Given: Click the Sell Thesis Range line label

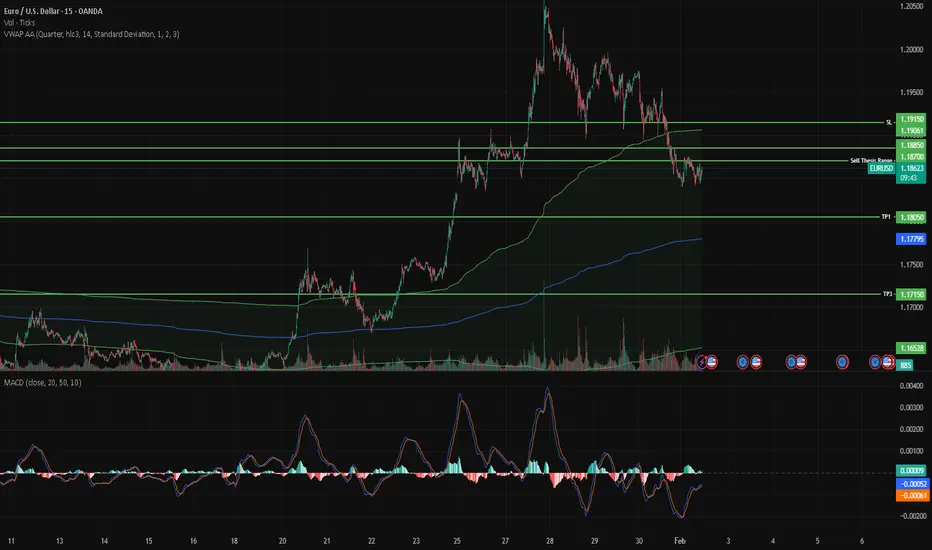Looking at the screenshot, I should tap(871, 161).
